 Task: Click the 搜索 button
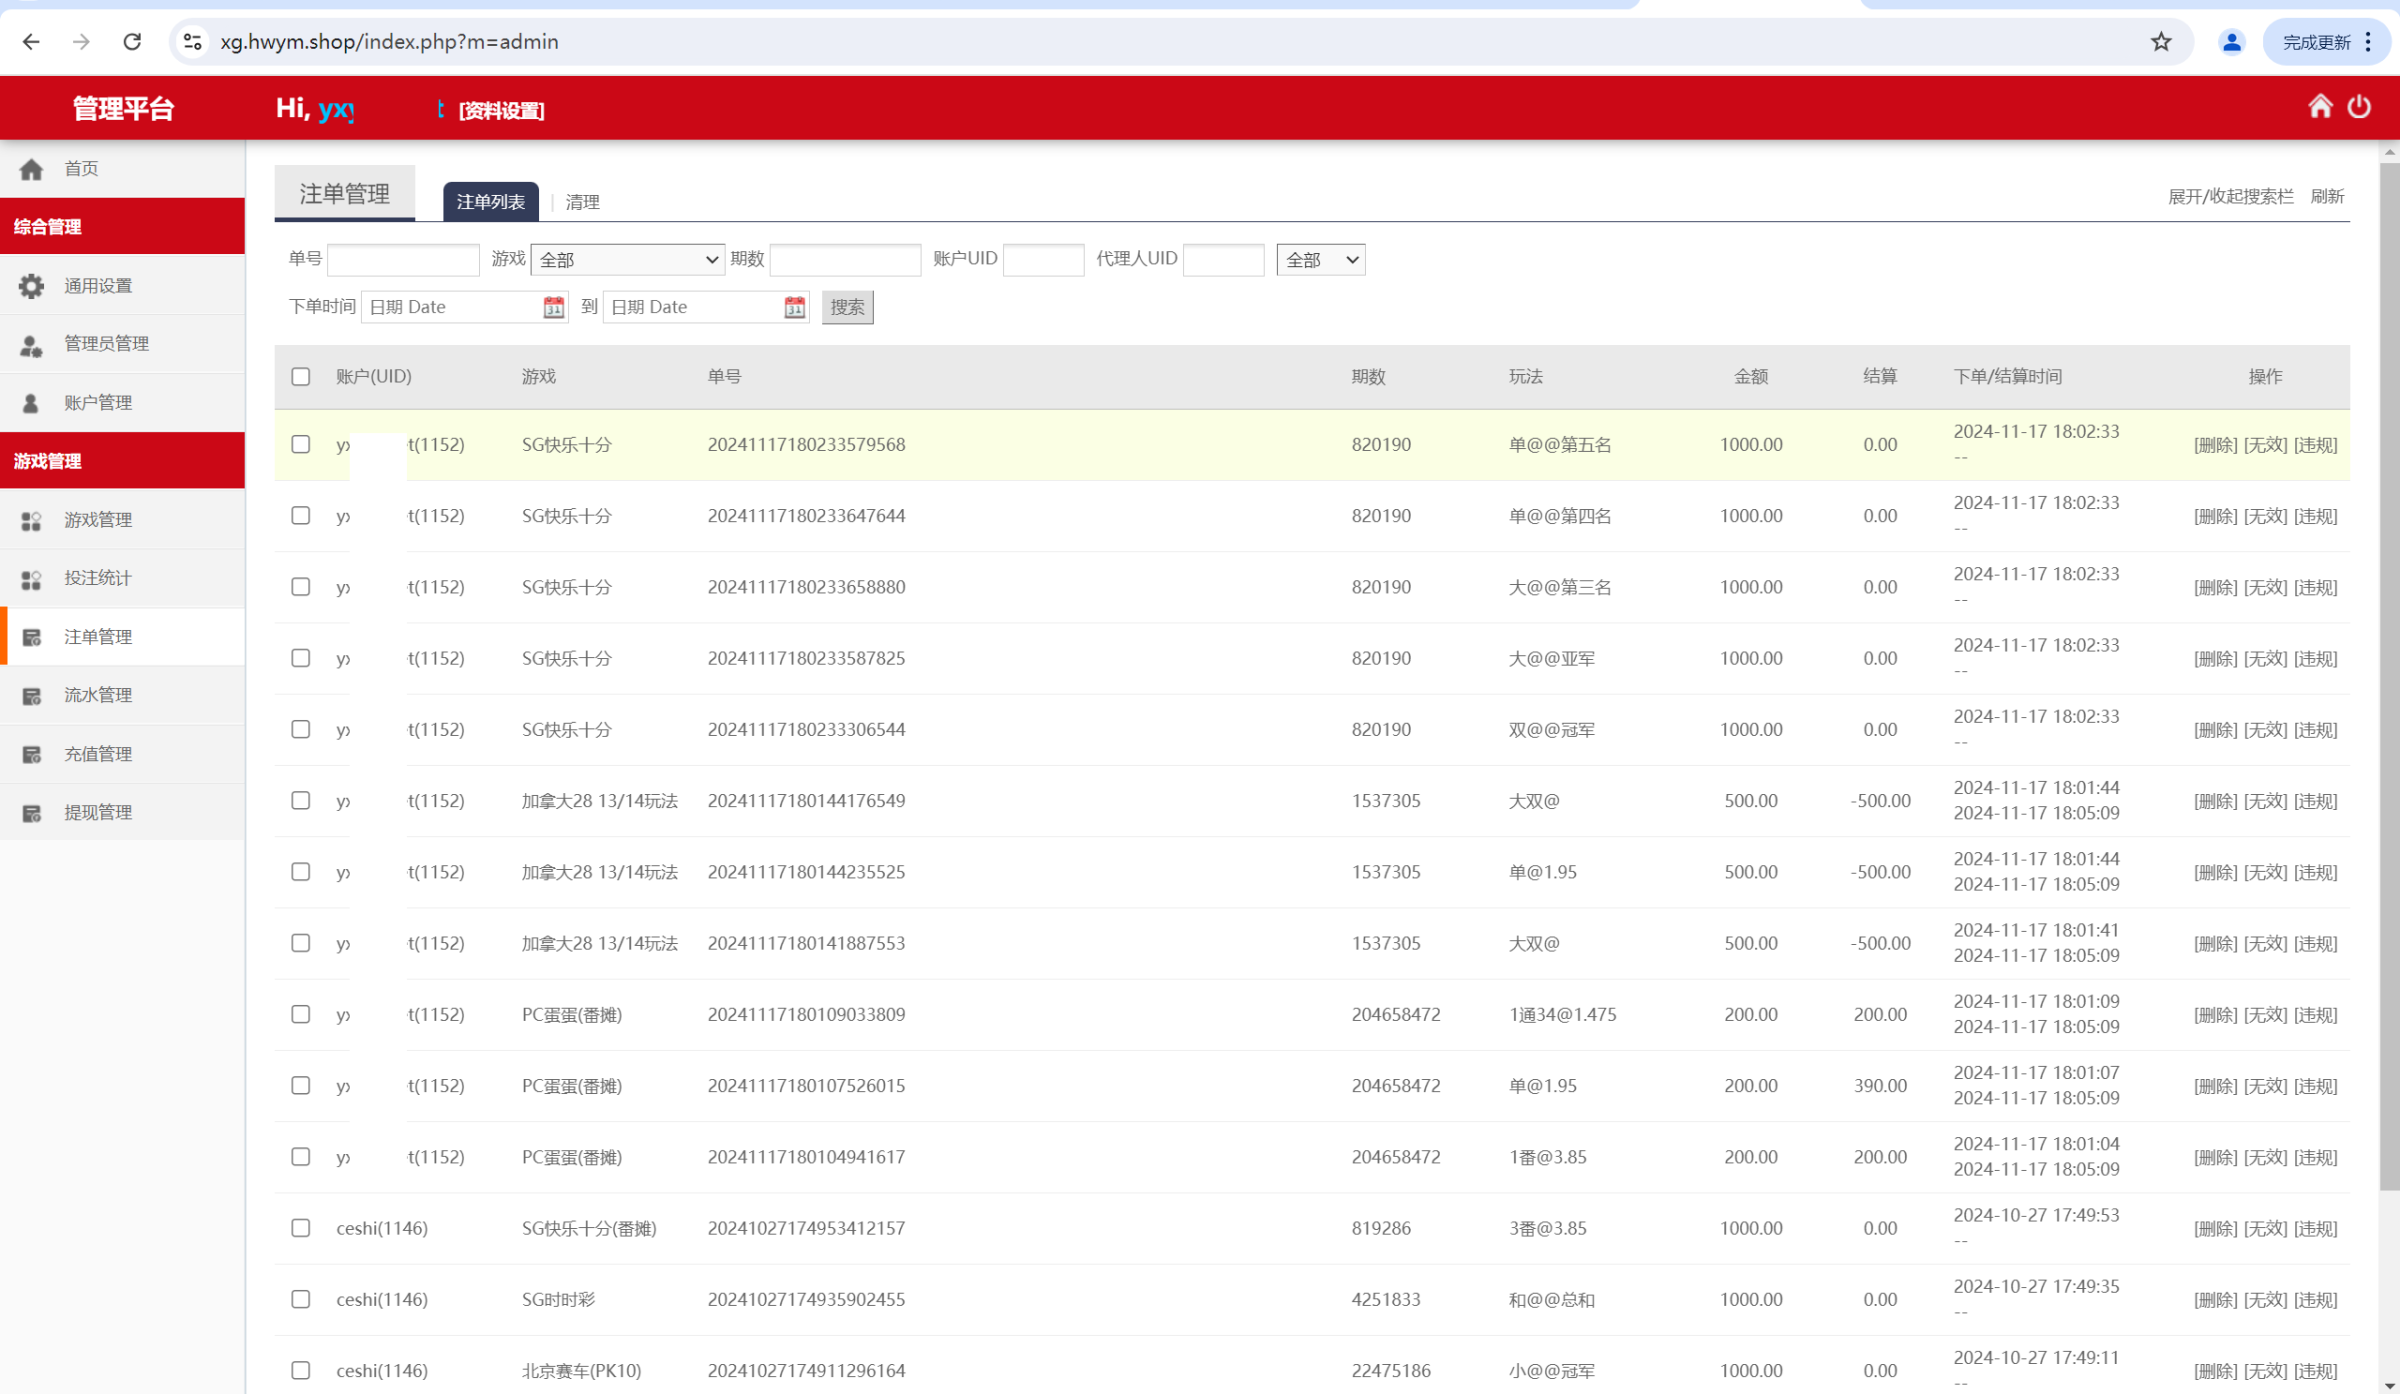click(x=847, y=307)
